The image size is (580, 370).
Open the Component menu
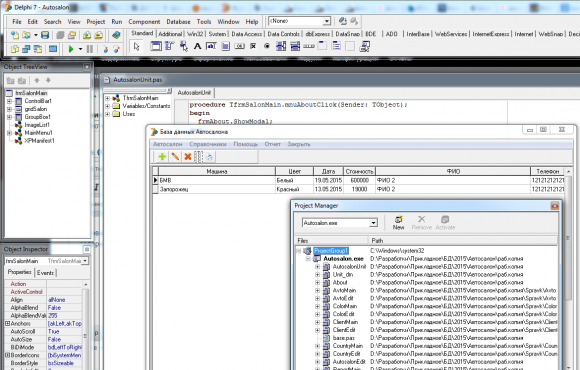click(144, 22)
